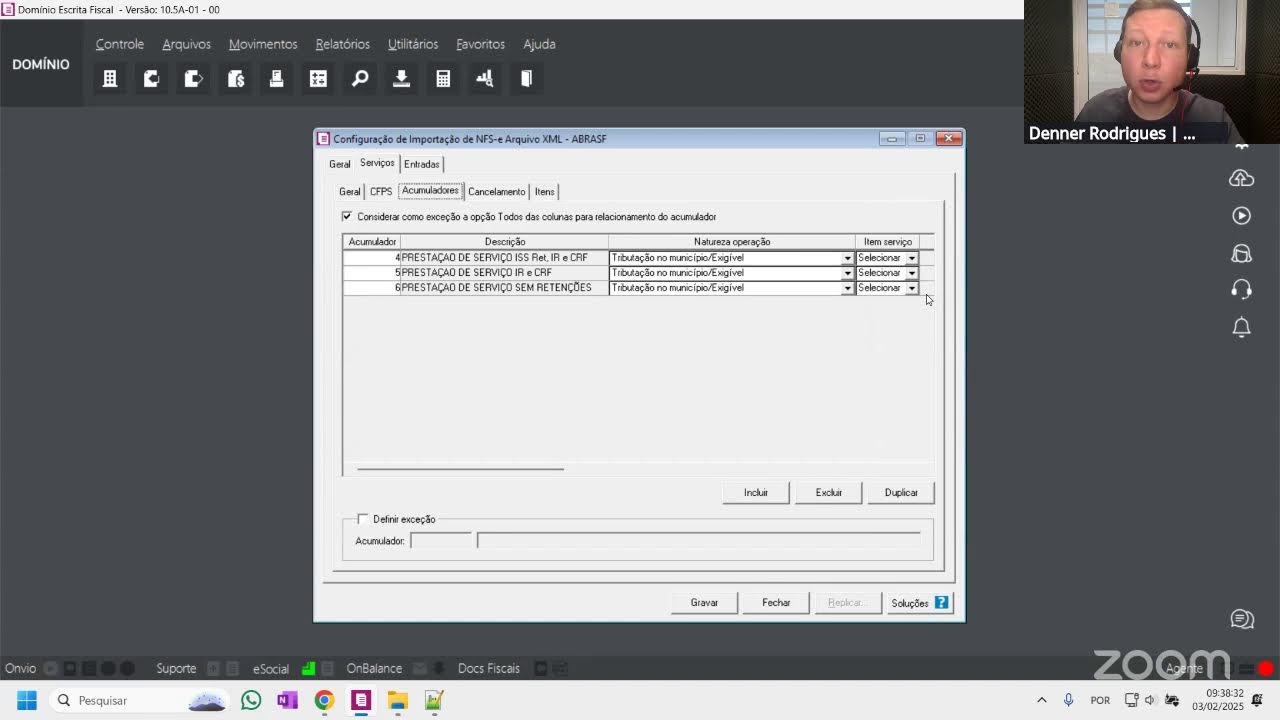
Task: Click the Acumulador code input field
Action: (441, 541)
